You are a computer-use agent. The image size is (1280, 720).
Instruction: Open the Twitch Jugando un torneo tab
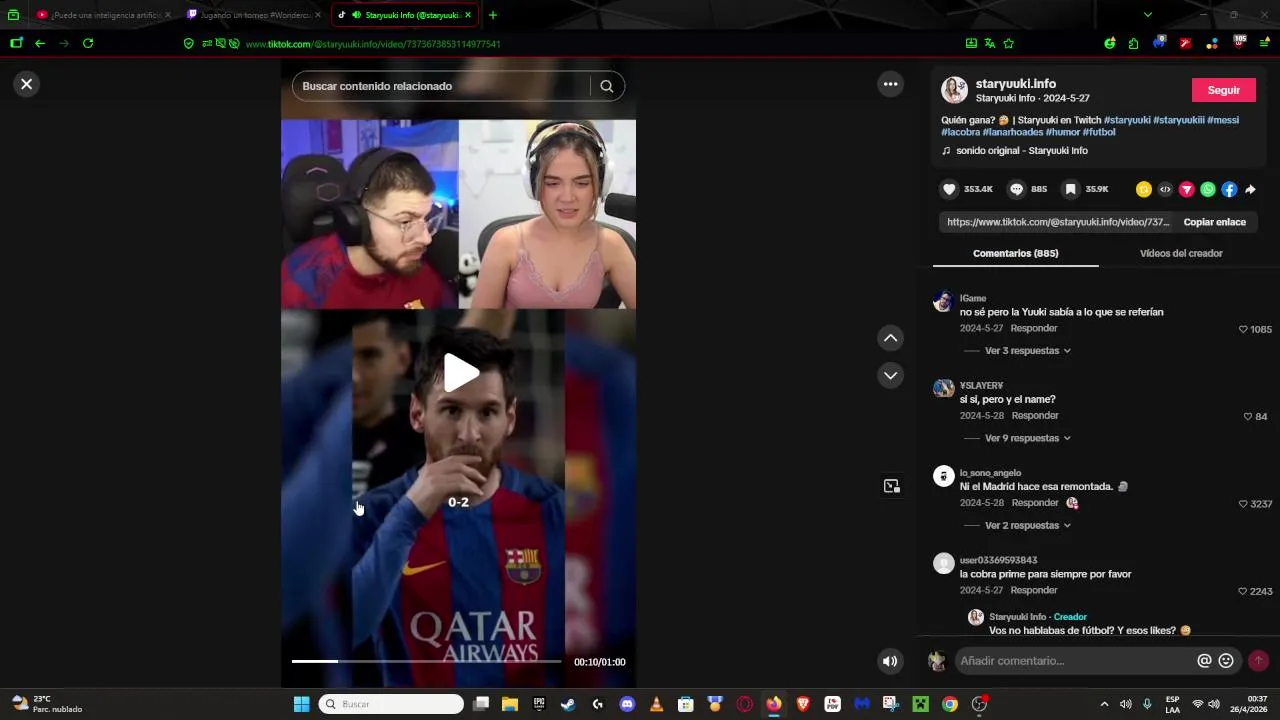[x=252, y=15]
